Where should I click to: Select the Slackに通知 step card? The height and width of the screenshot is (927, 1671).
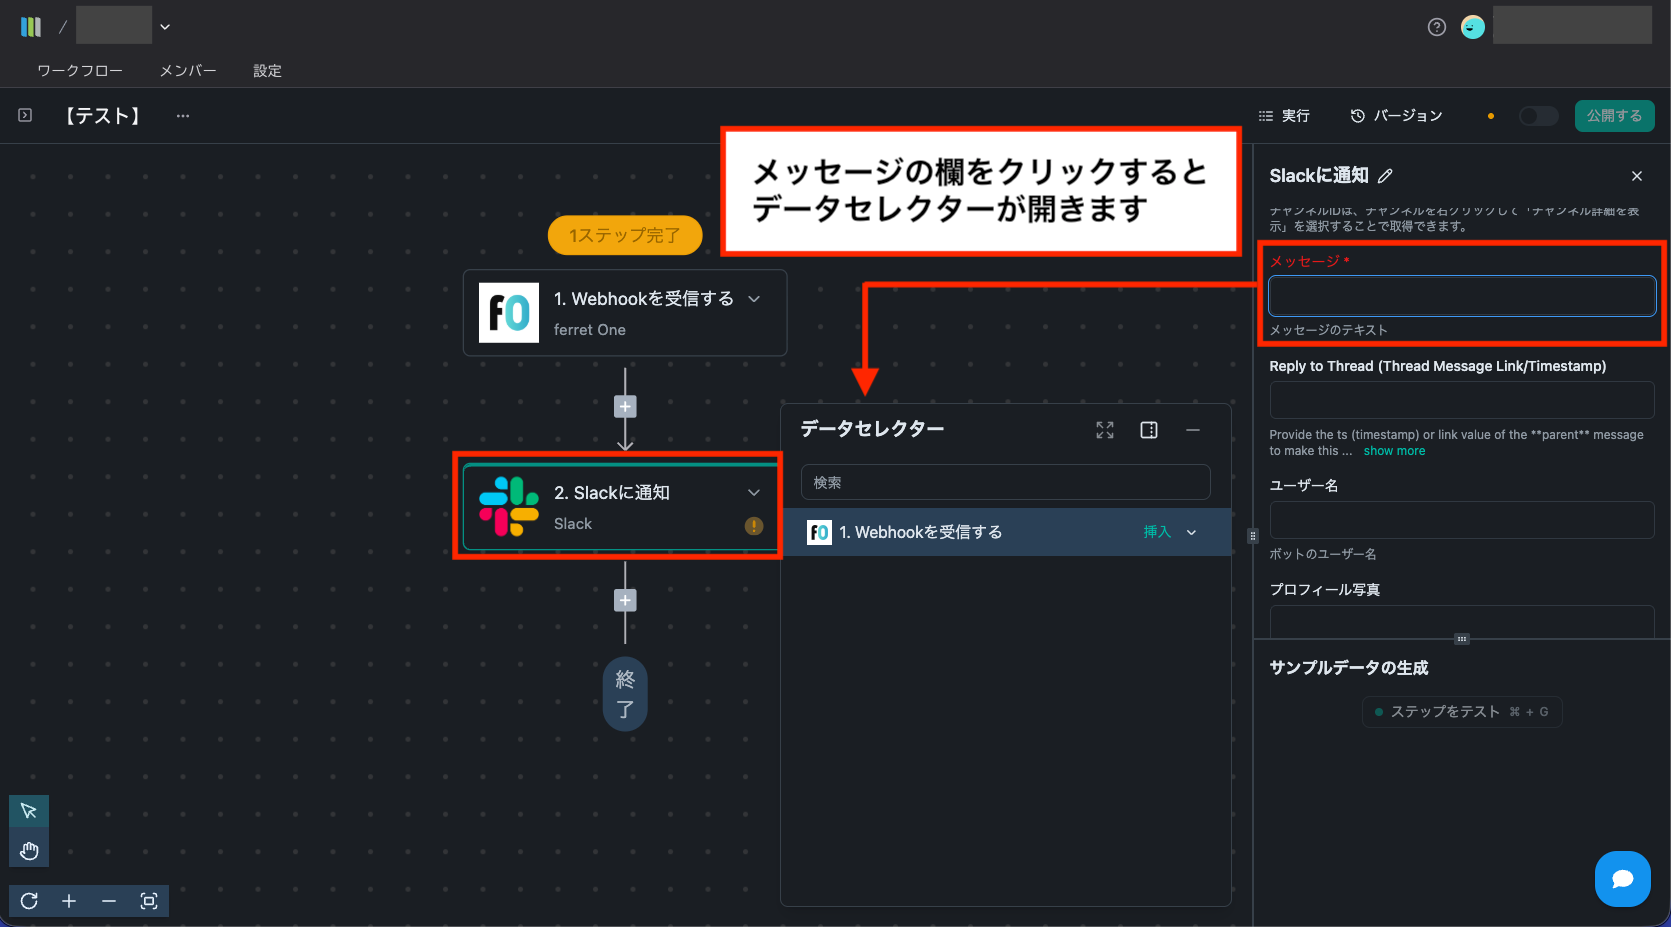[620, 507]
